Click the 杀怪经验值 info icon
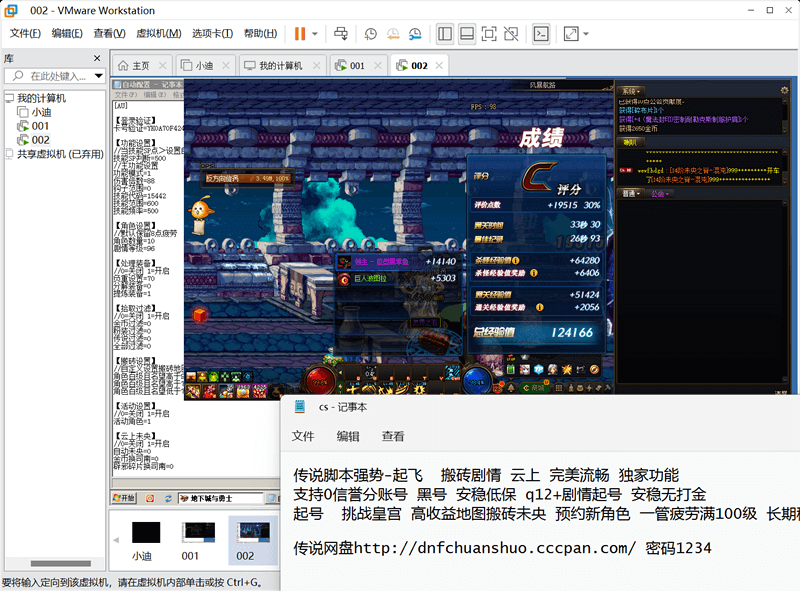The height and width of the screenshot is (591, 800). pyautogui.click(x=516, y=260)
